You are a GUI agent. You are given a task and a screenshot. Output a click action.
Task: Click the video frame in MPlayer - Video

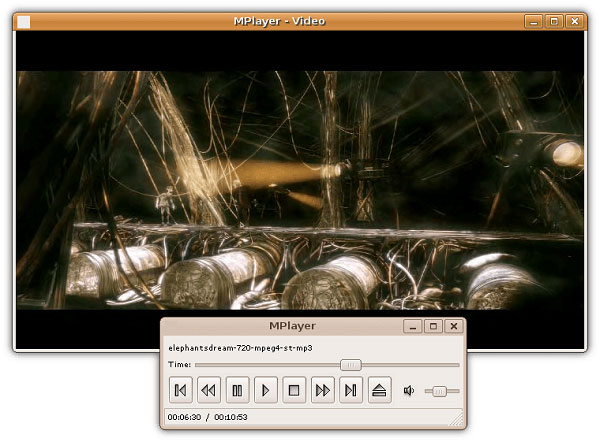(300, 190)
